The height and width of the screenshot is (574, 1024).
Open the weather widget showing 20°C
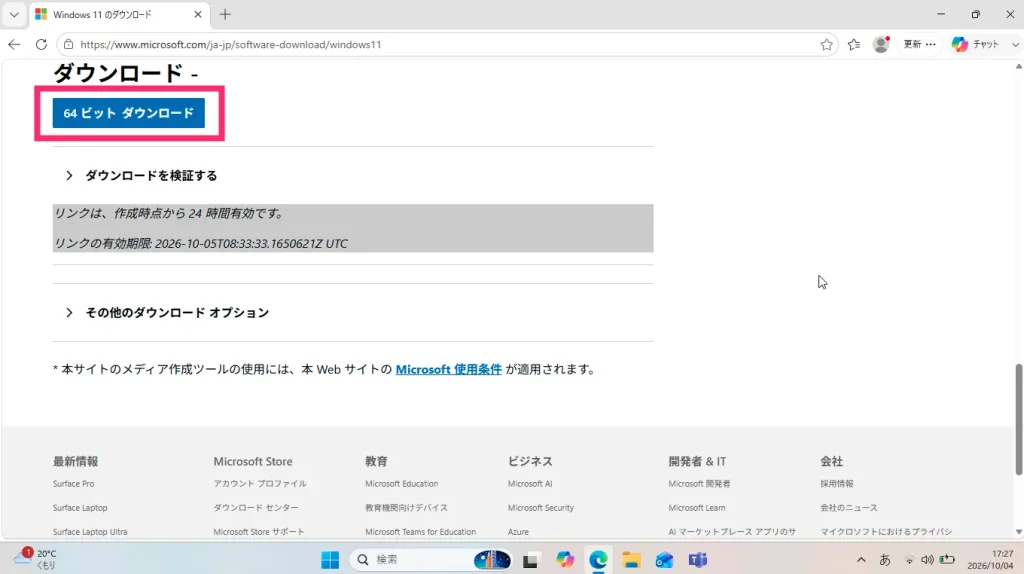point(36,560)
